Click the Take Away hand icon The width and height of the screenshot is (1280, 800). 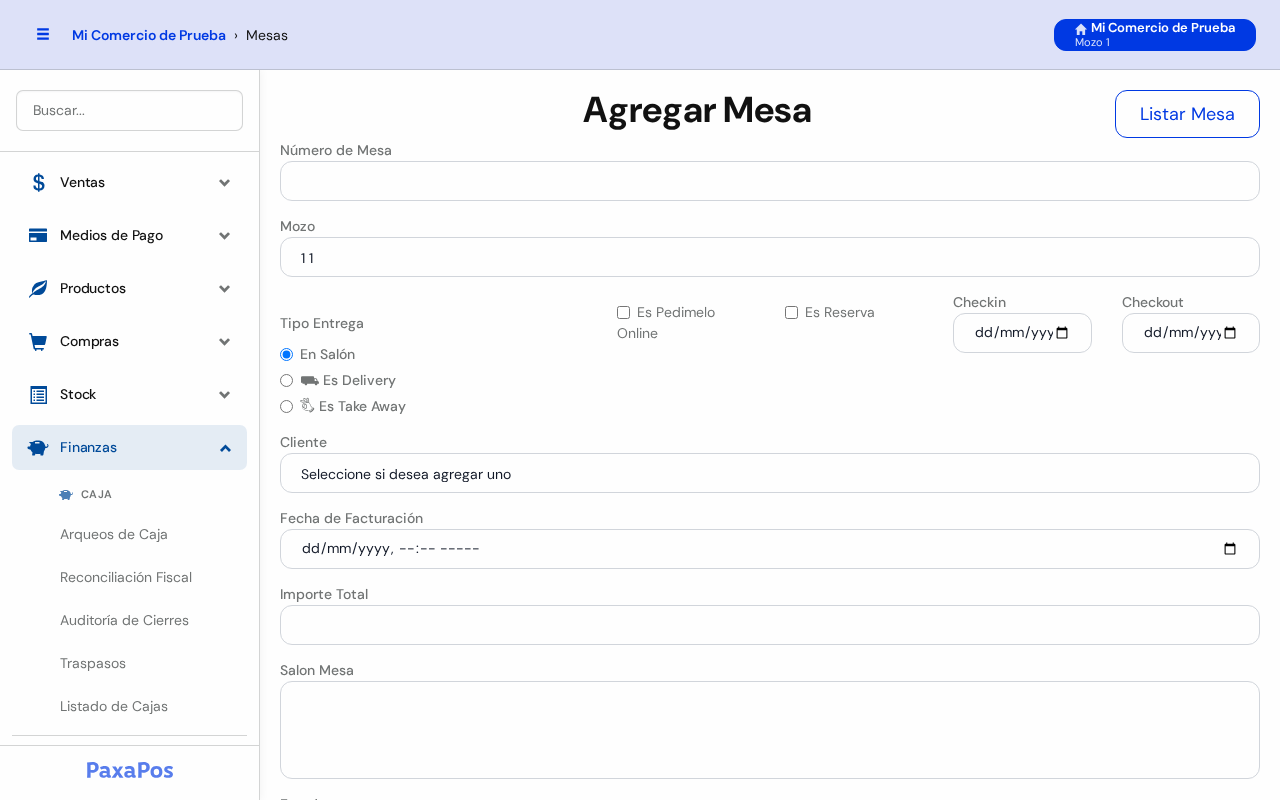(x=307, y=405)
